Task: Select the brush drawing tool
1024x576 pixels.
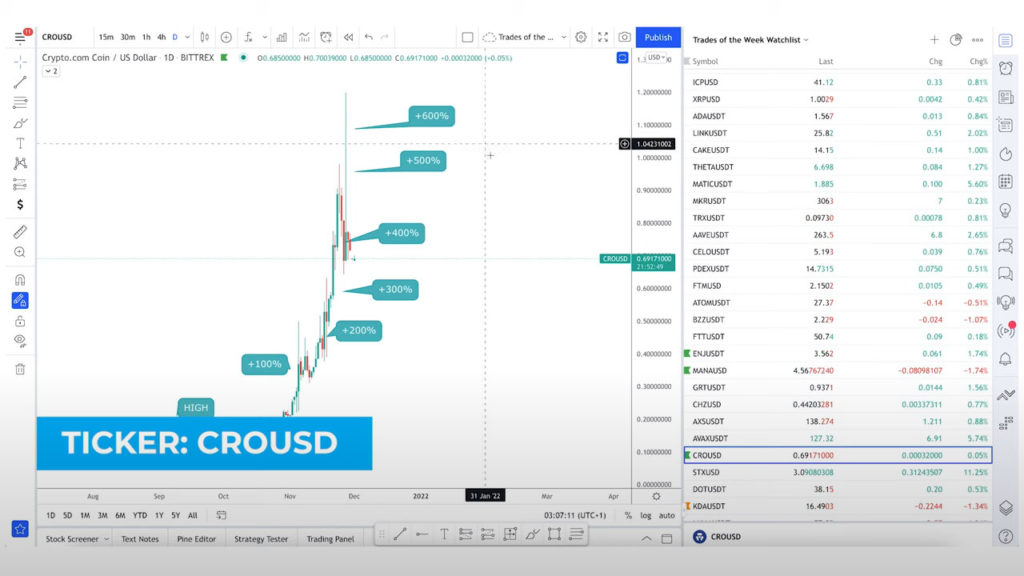Action: tap(20, 123)
